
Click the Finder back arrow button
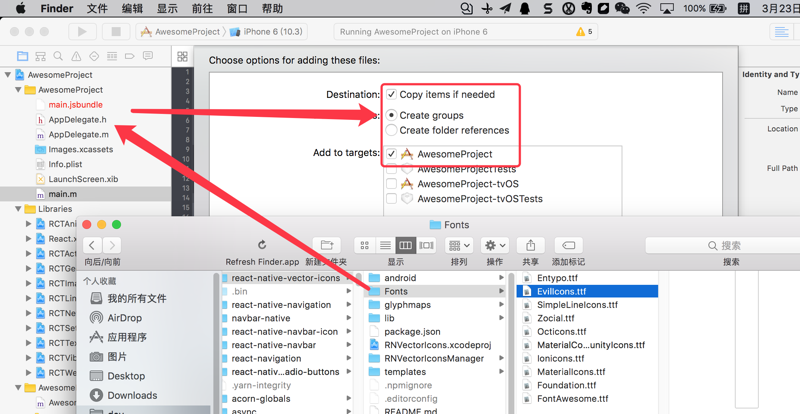(x=92, y=246)
